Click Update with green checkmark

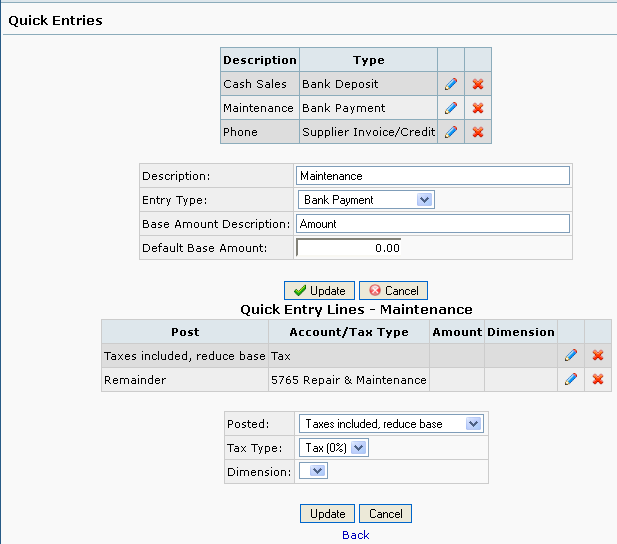point(319,291)
